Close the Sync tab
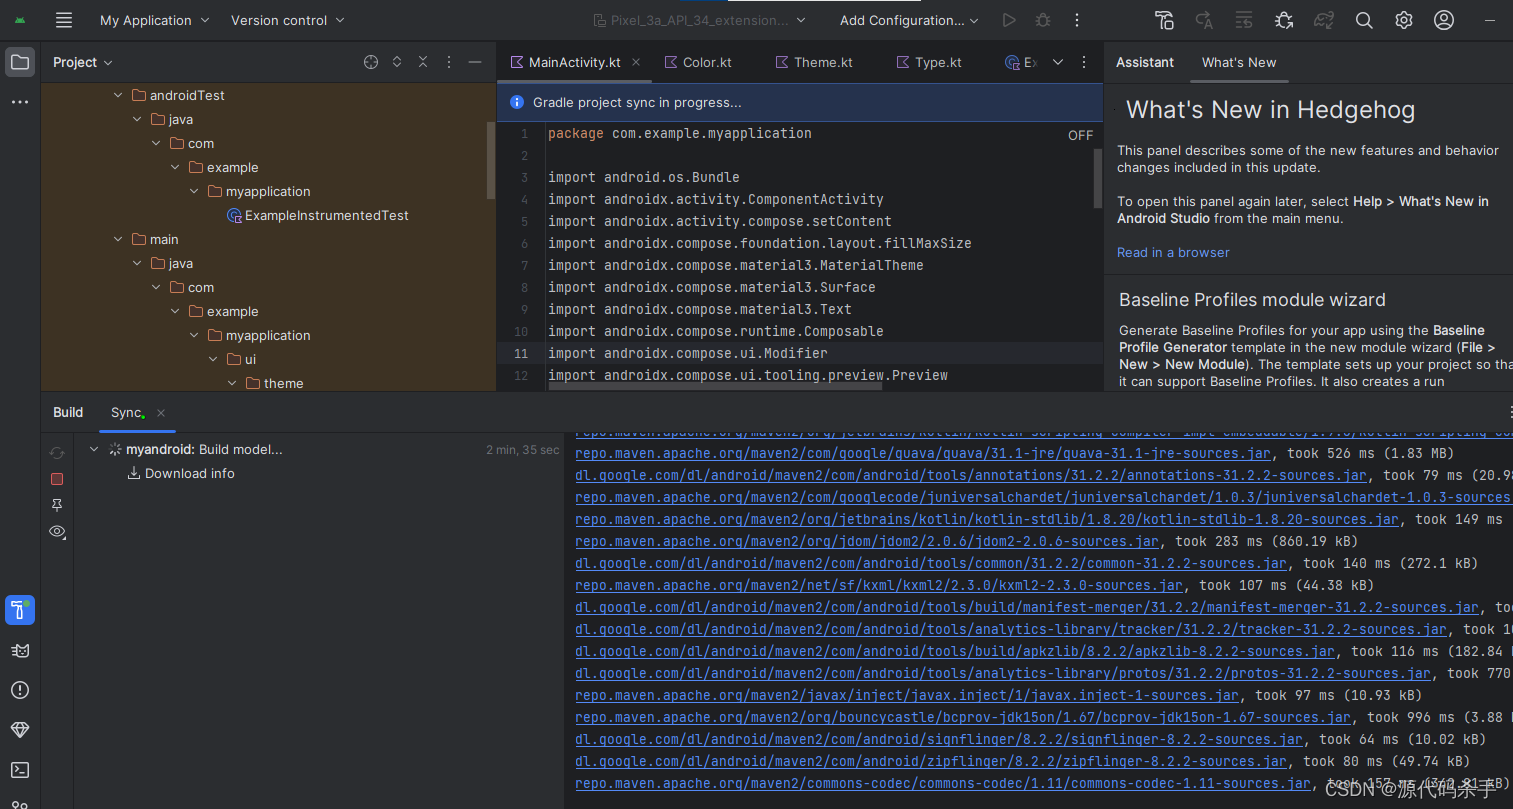The height and width of the screenshot is (809, 1513). (x=161, y=412)
